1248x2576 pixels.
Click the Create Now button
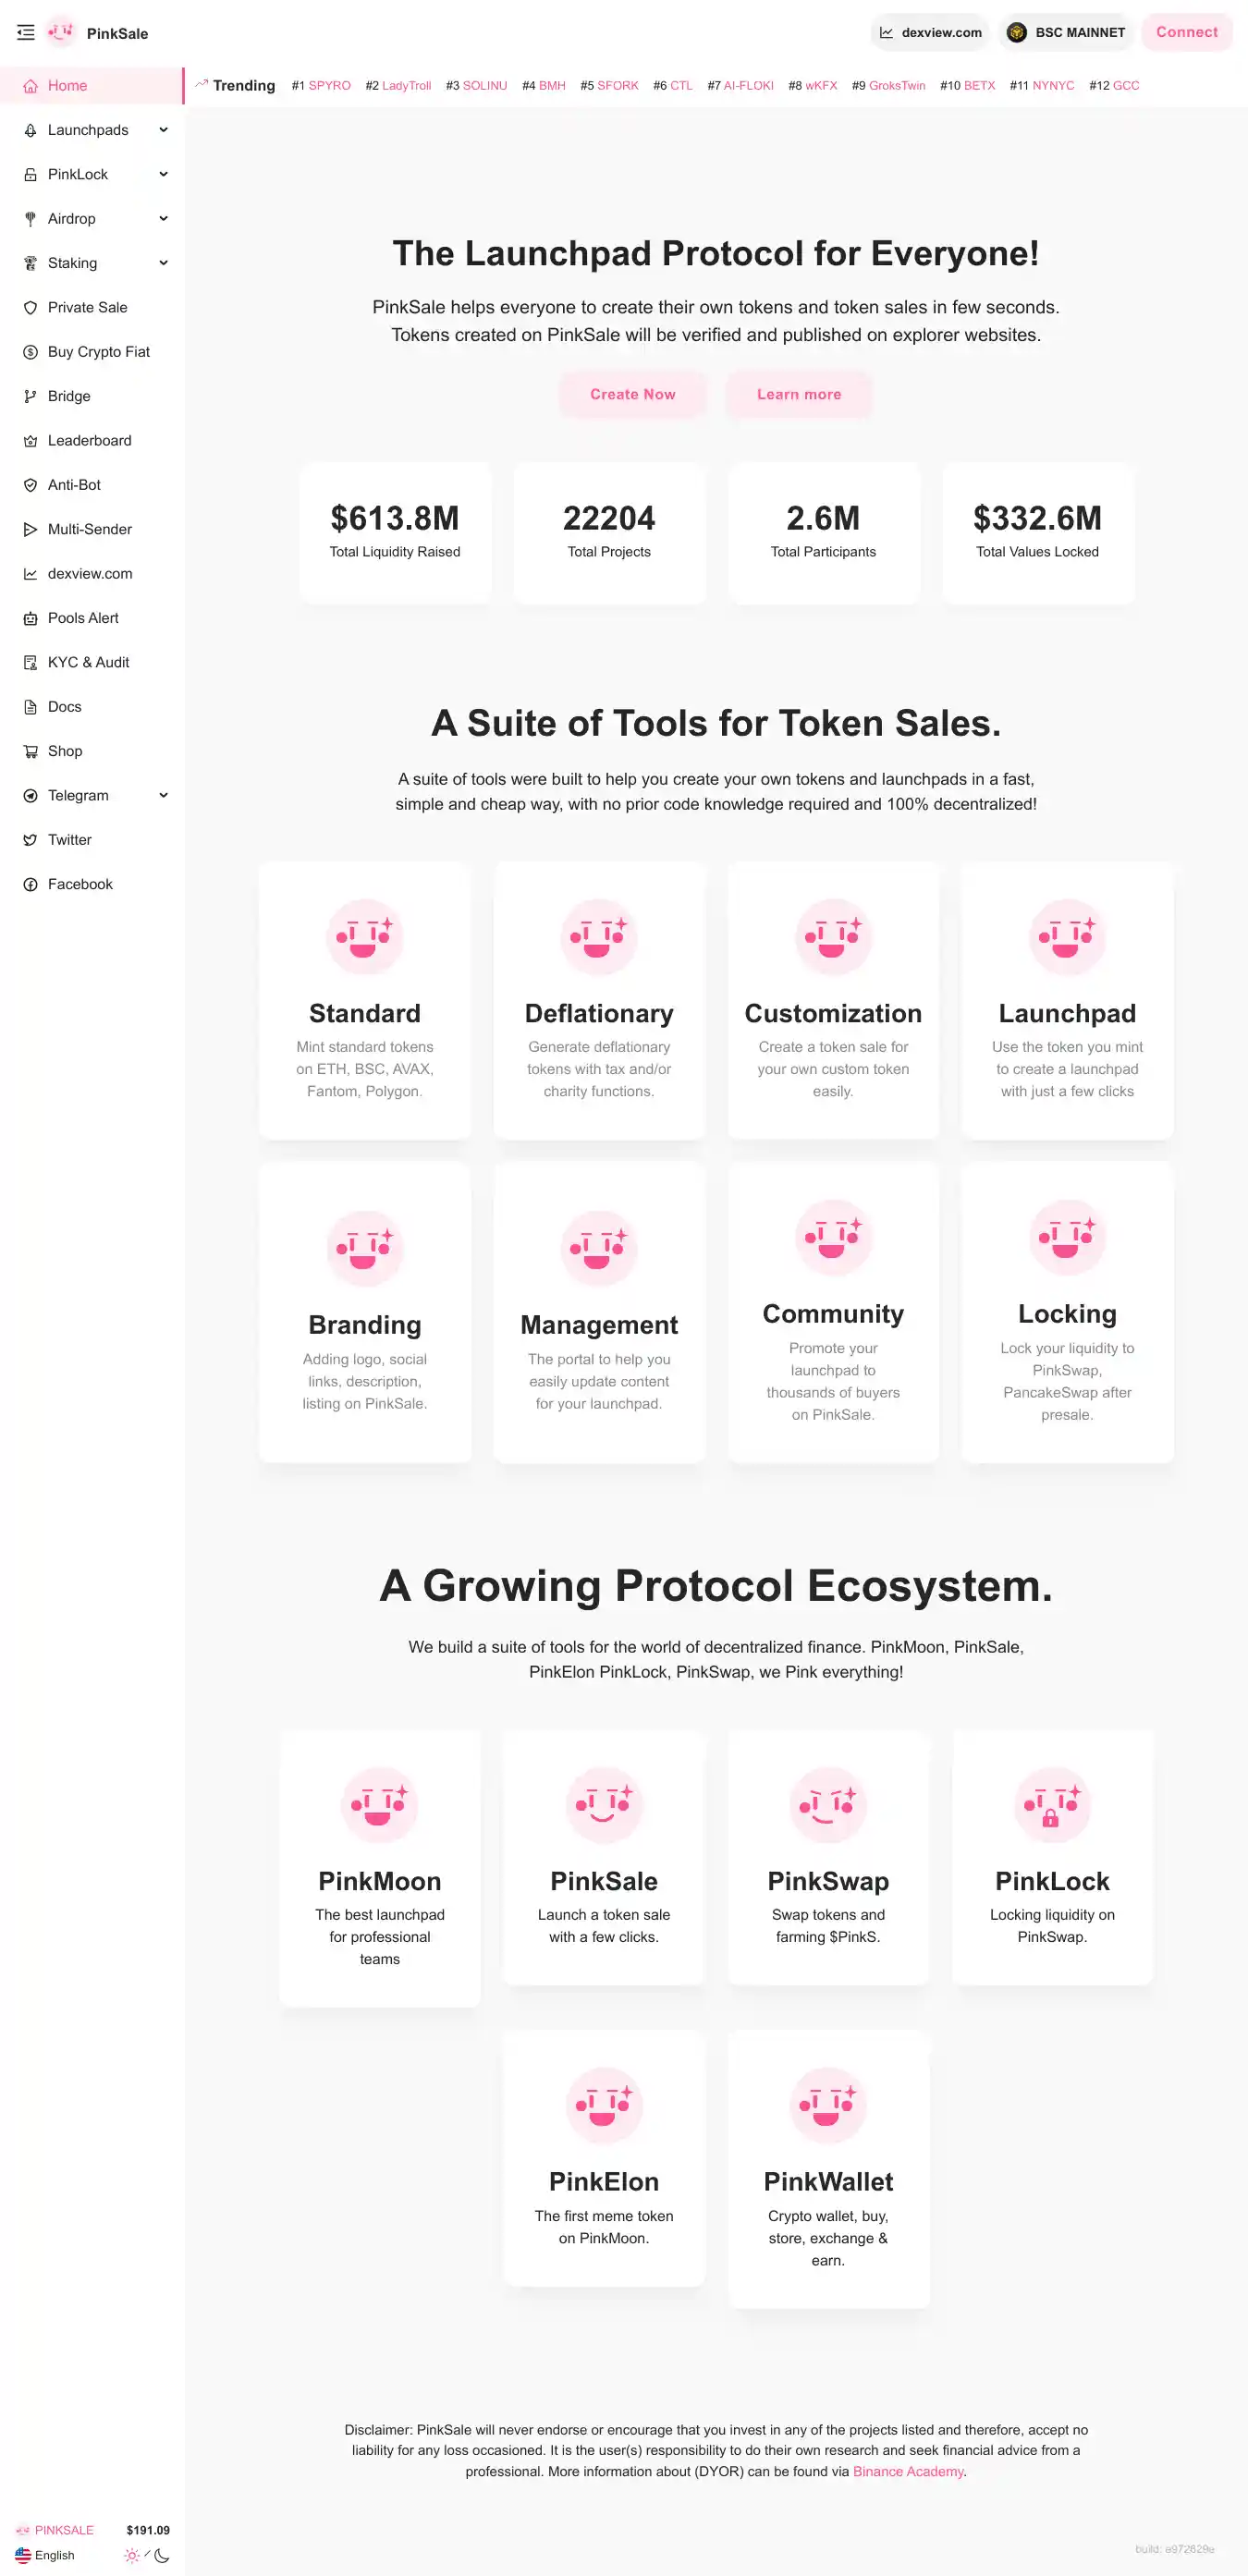click(x=632, y=394)
